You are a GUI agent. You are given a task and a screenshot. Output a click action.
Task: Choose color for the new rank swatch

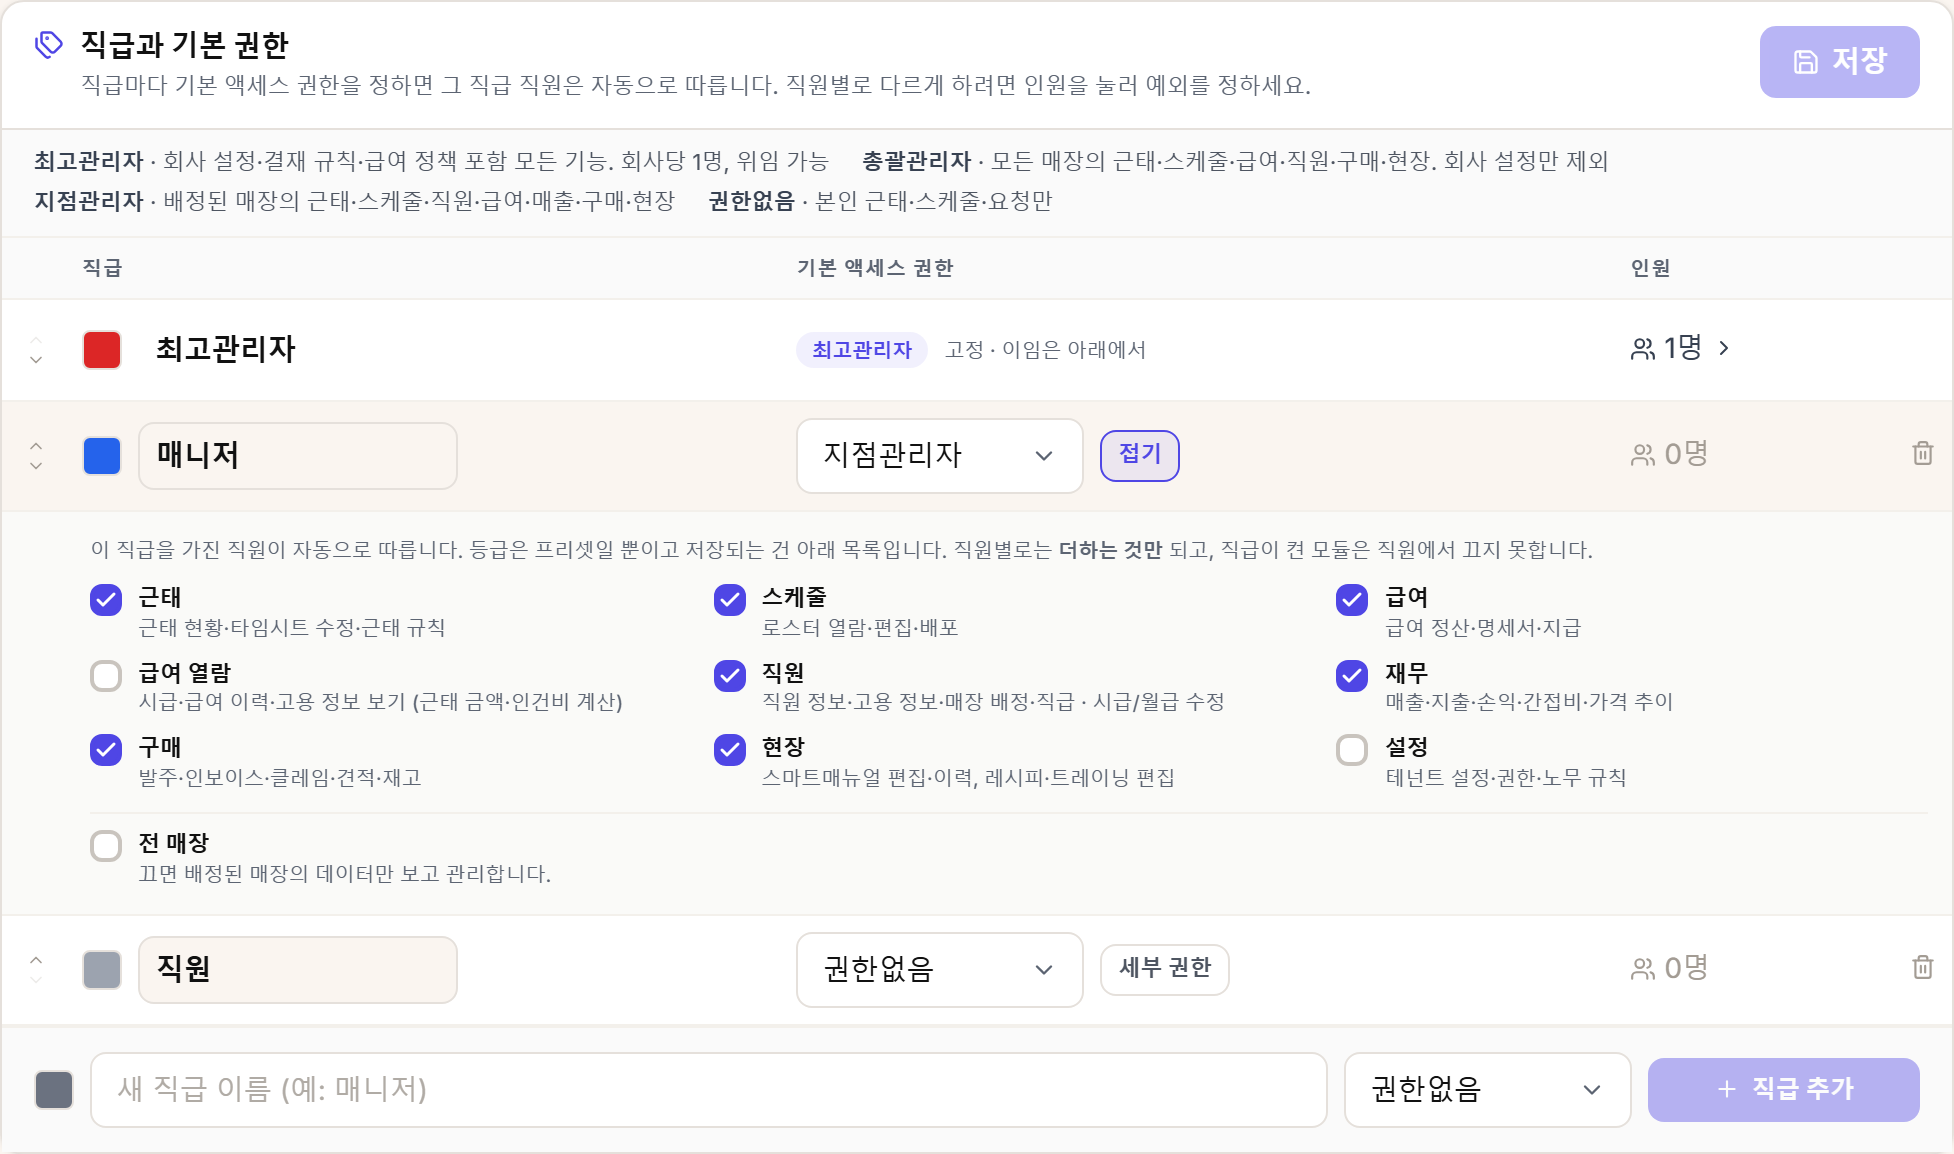[x=54, y=1090]
